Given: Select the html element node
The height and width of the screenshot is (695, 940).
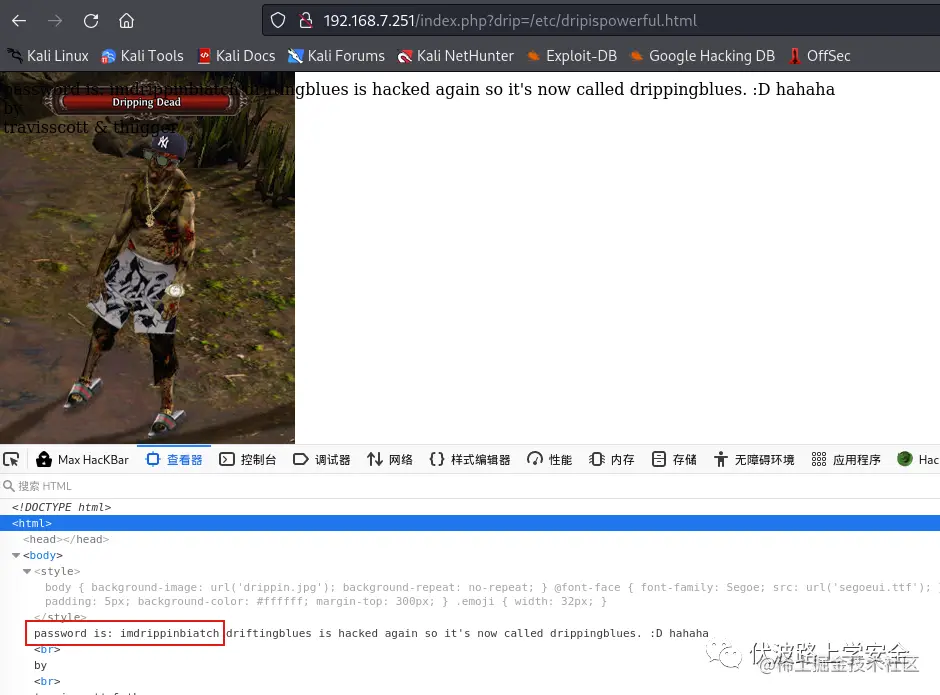Looking at the screenshot, I should tap(470, 523).
